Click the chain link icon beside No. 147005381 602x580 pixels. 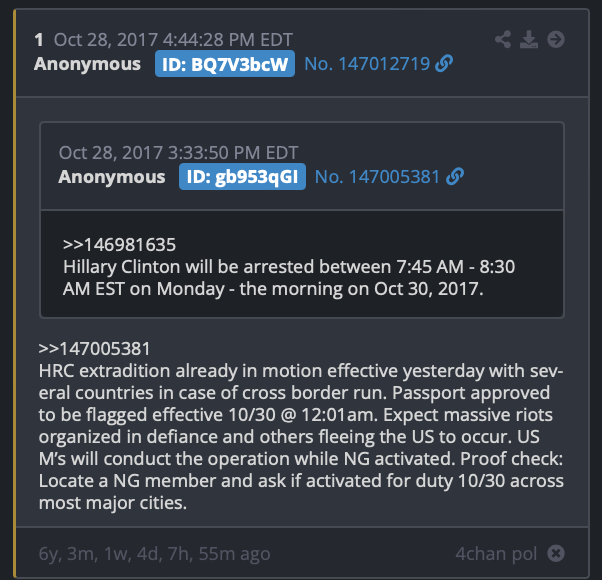pyautogui.click(x=455, y=177)
